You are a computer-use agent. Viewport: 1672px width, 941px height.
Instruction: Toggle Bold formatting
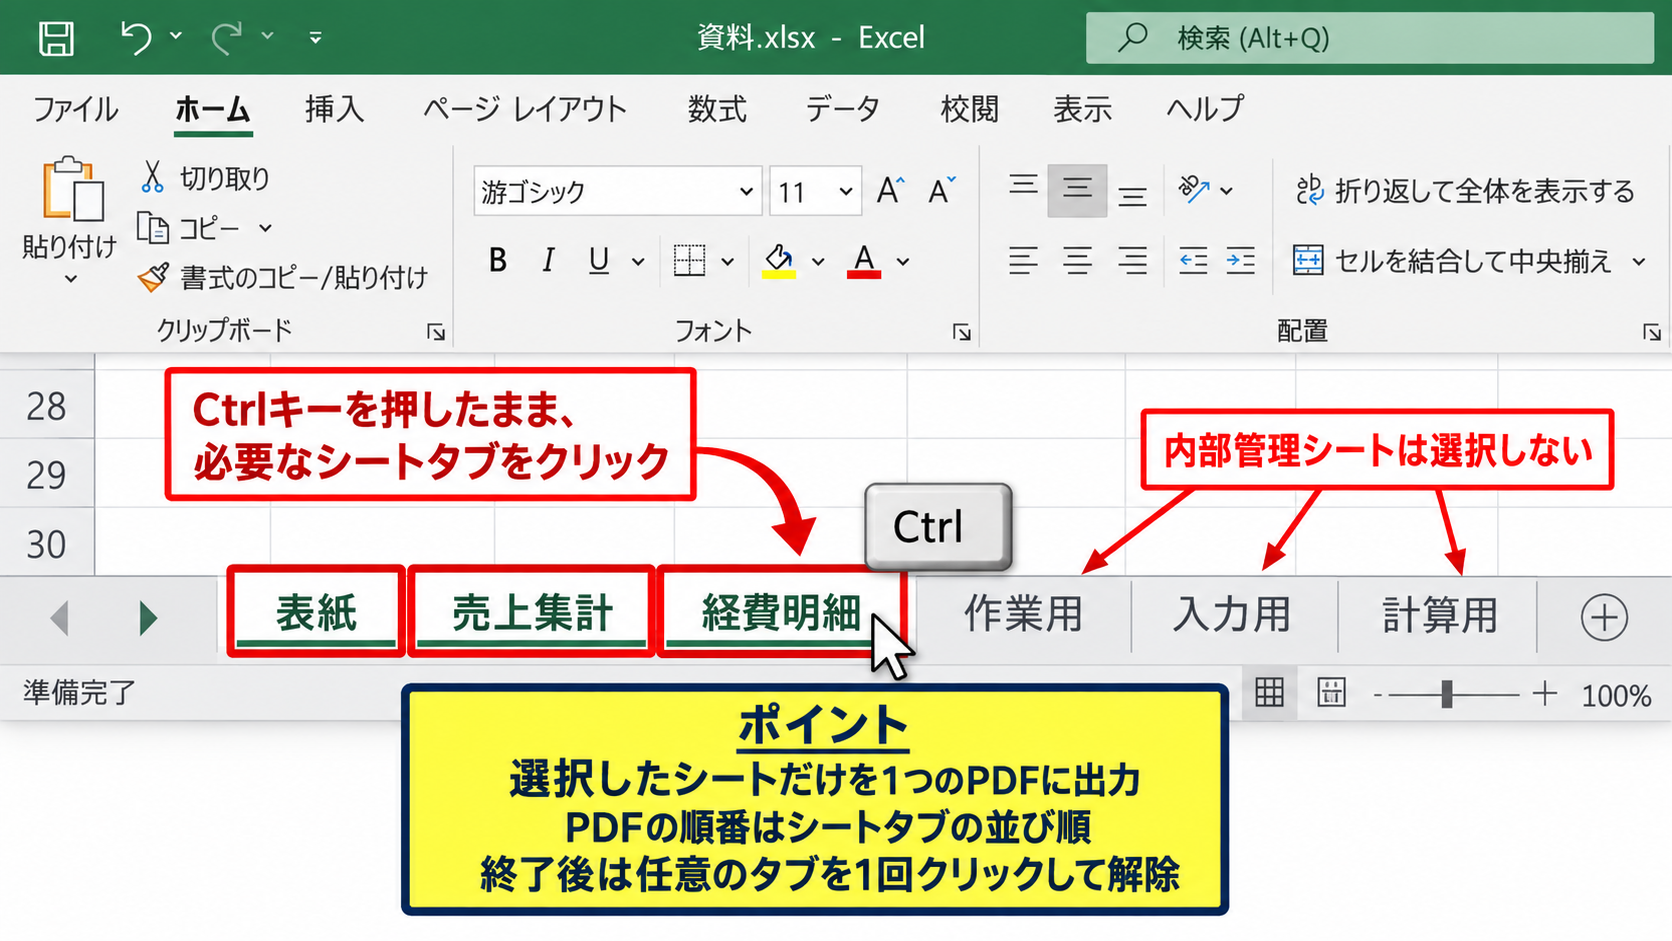pos(497,261)
